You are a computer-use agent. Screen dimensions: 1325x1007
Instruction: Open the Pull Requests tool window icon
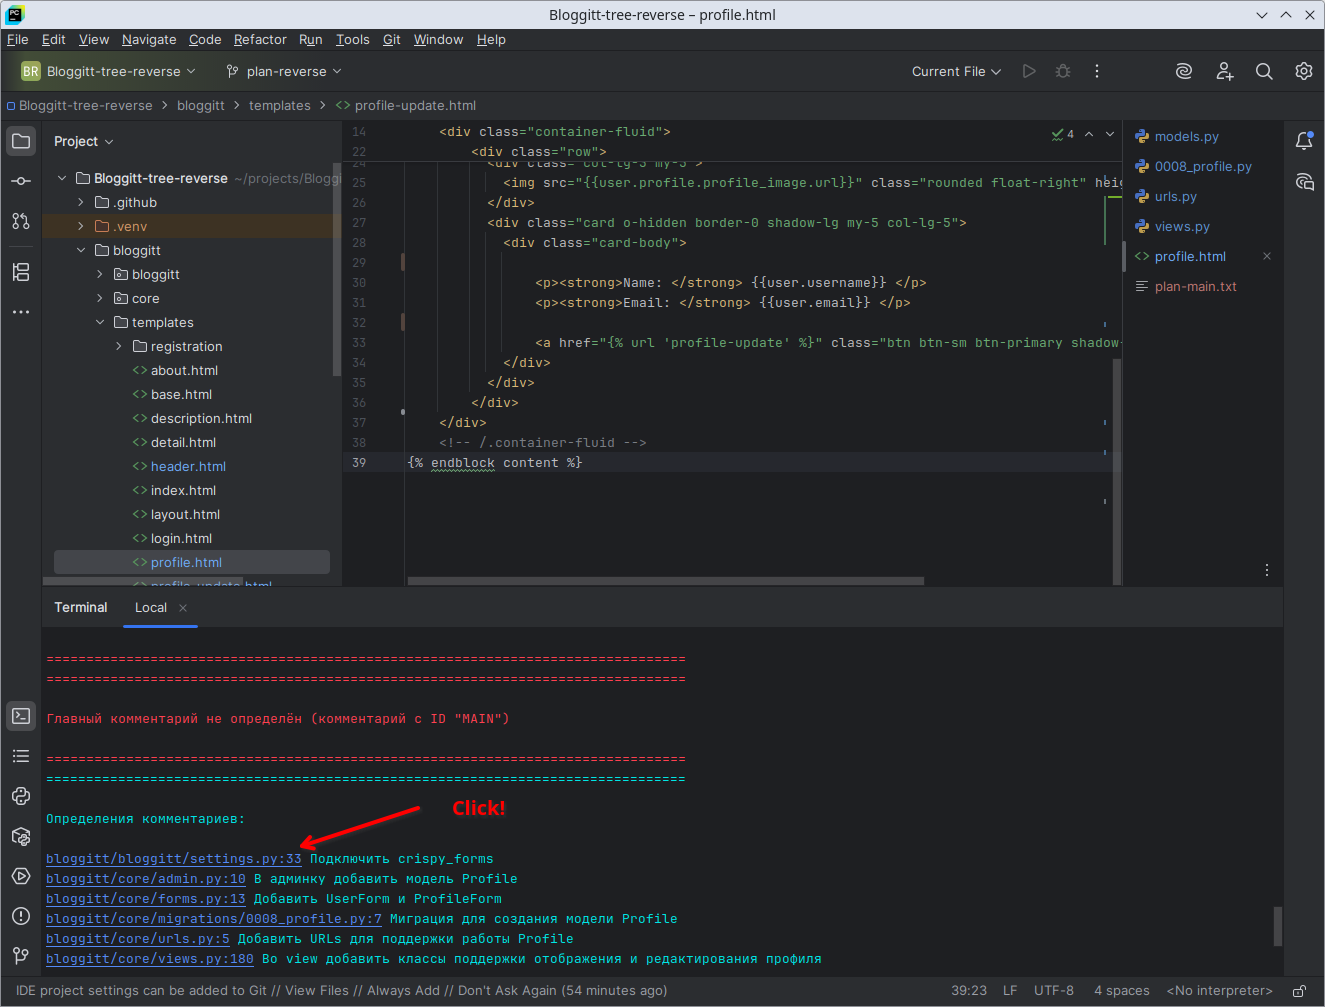[x=21, y=221]
